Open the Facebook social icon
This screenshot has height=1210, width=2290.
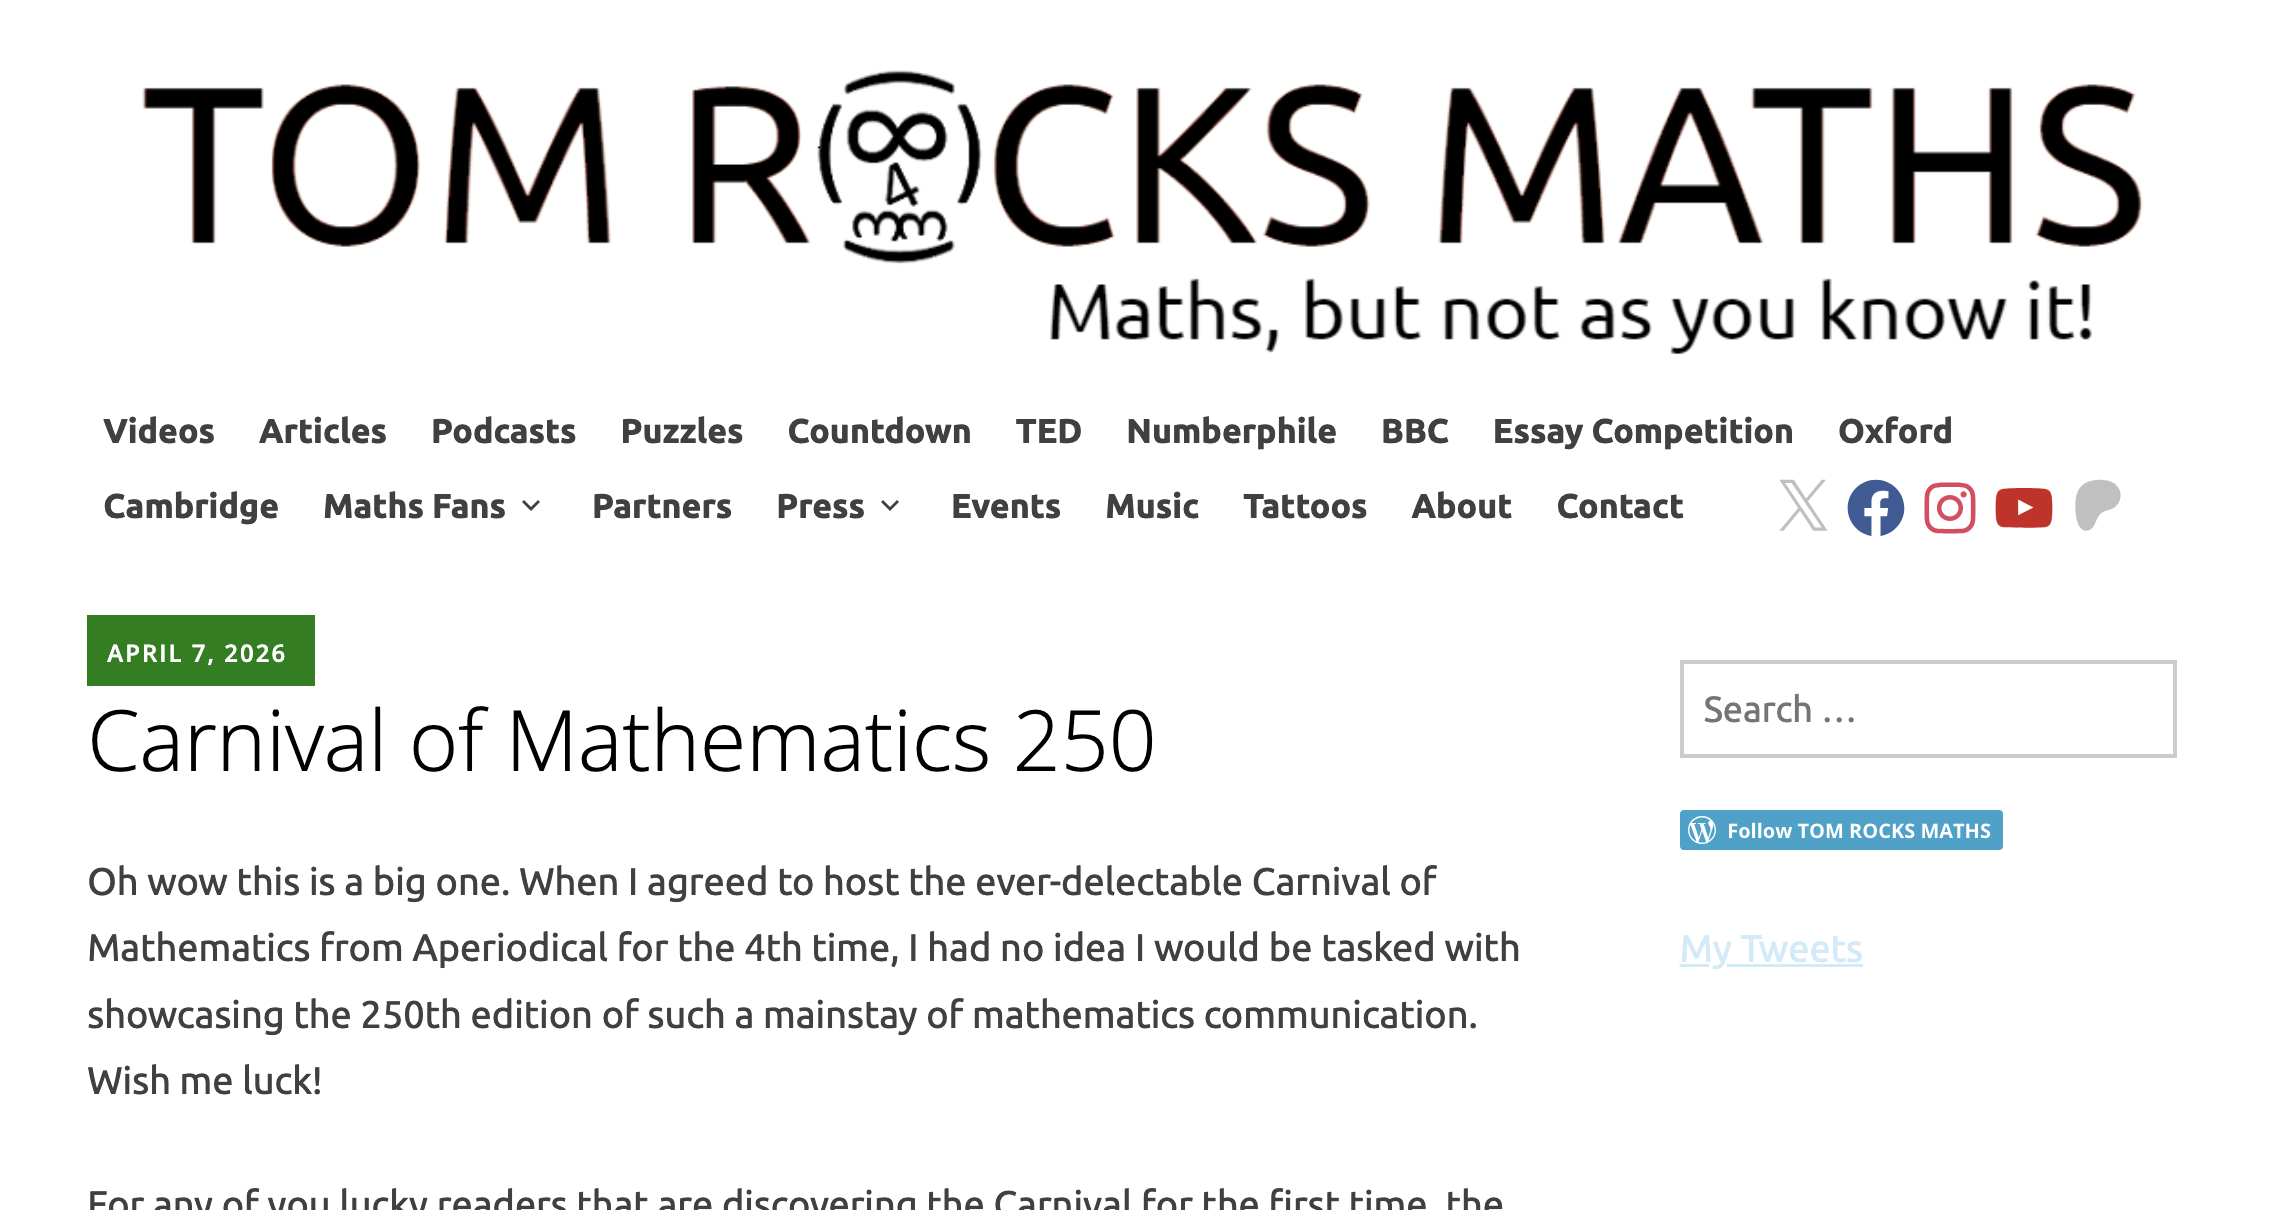click(x=1875, y=507)
